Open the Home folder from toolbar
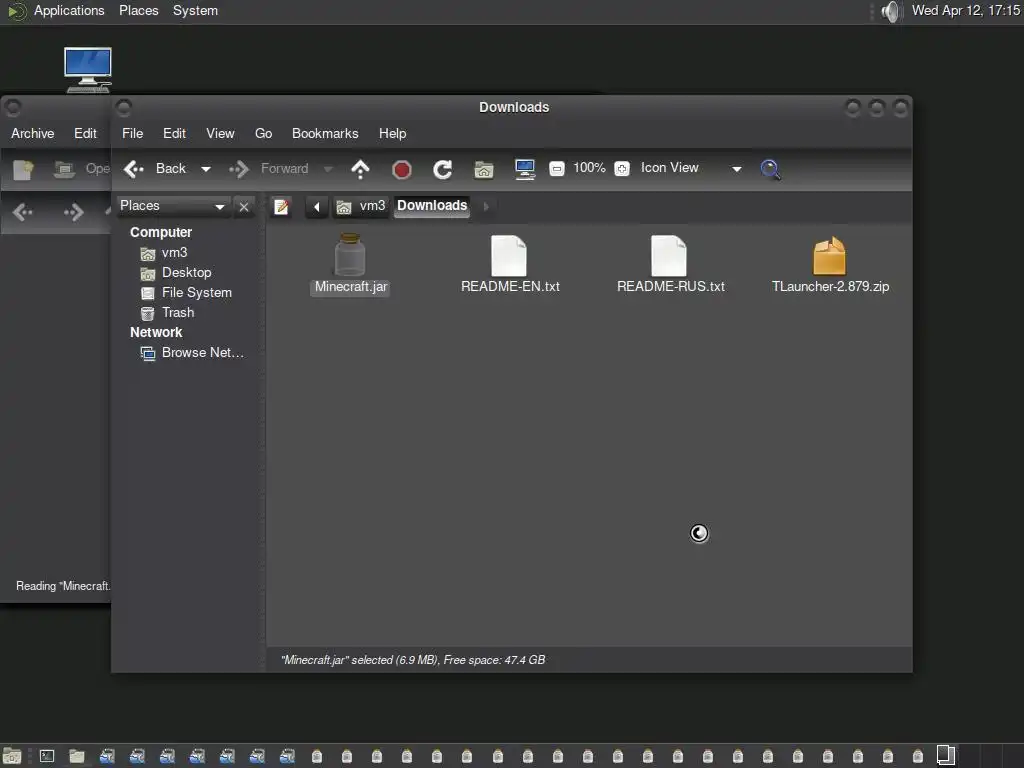The image size is (1024, 768). (x=483, y=170)
